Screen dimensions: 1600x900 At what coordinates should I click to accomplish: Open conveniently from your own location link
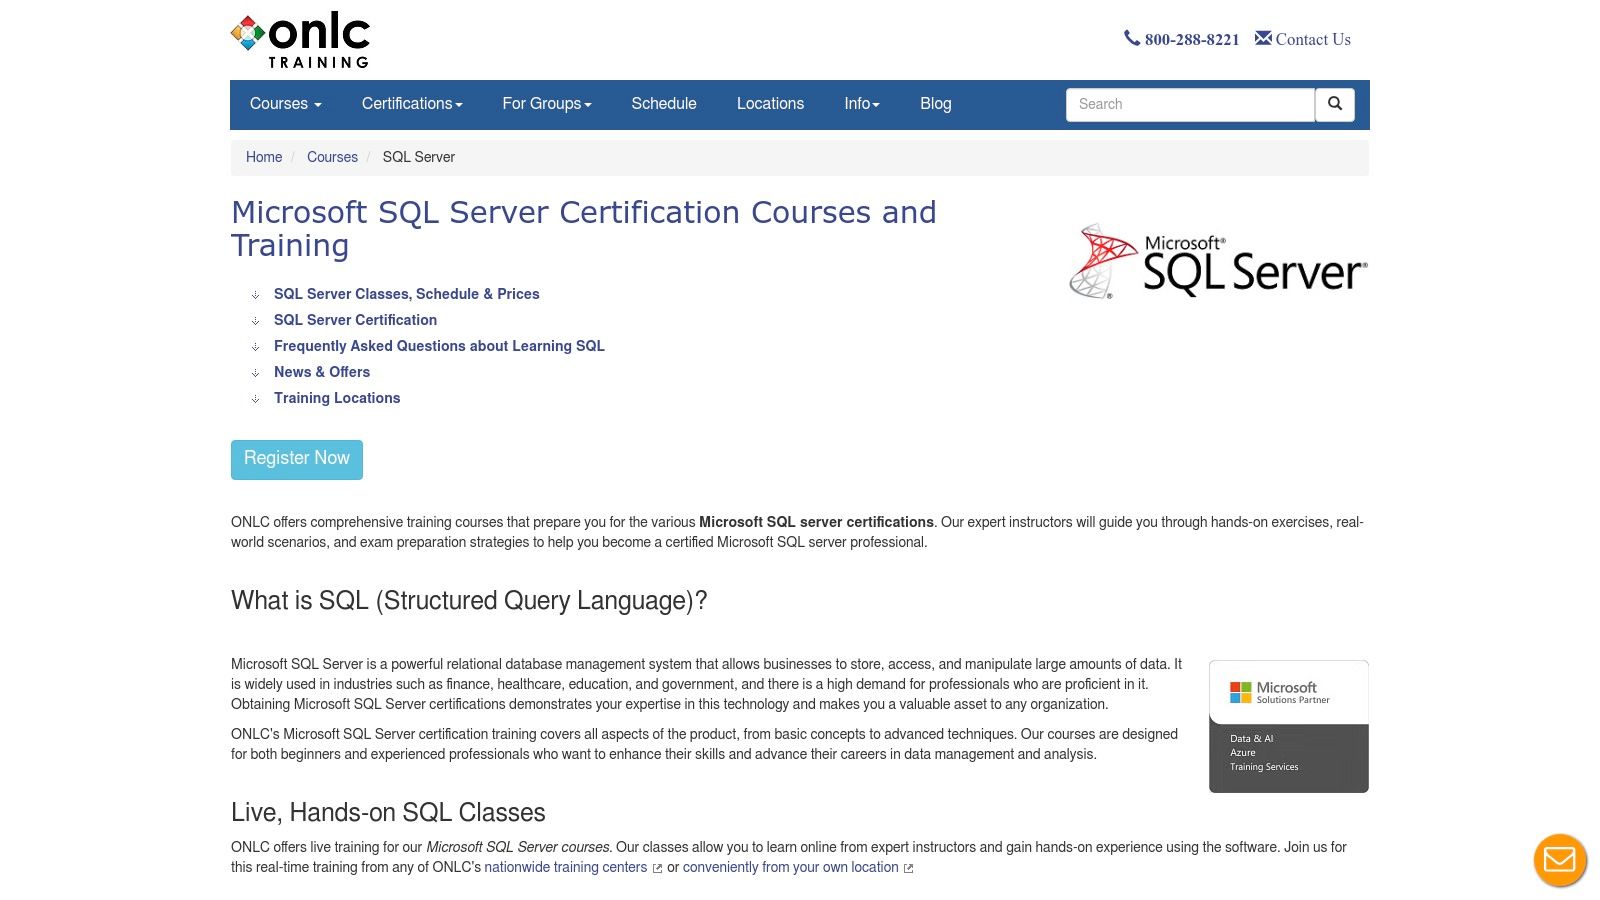(791, 868)
